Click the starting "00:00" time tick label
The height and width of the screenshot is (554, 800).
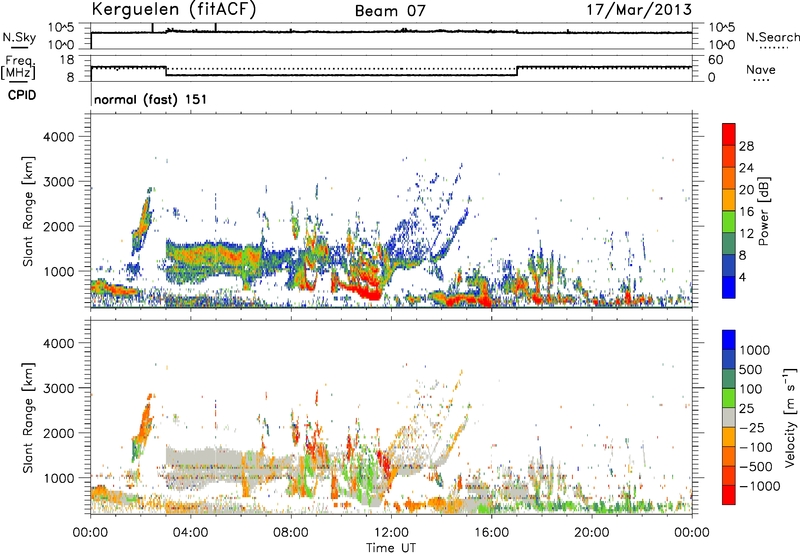pos(90,533)
